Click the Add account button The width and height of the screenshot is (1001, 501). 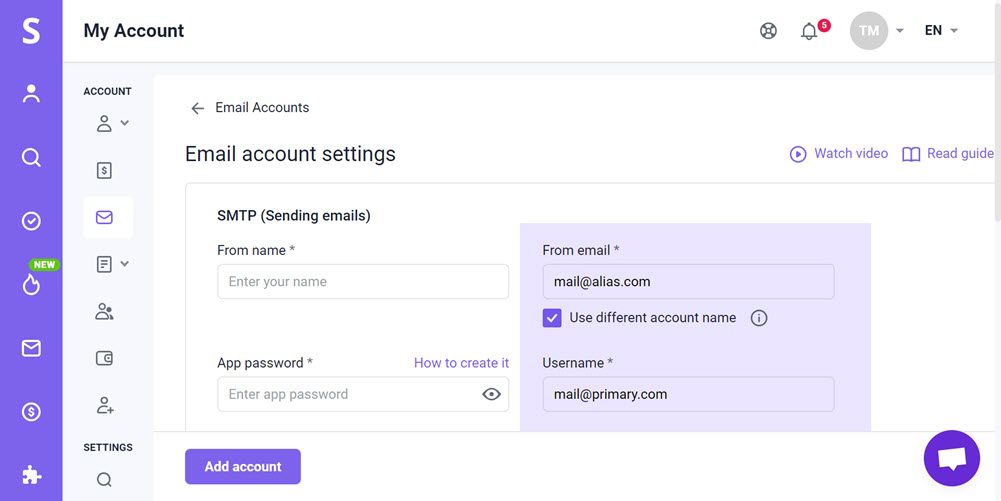(x=242, y=466)
